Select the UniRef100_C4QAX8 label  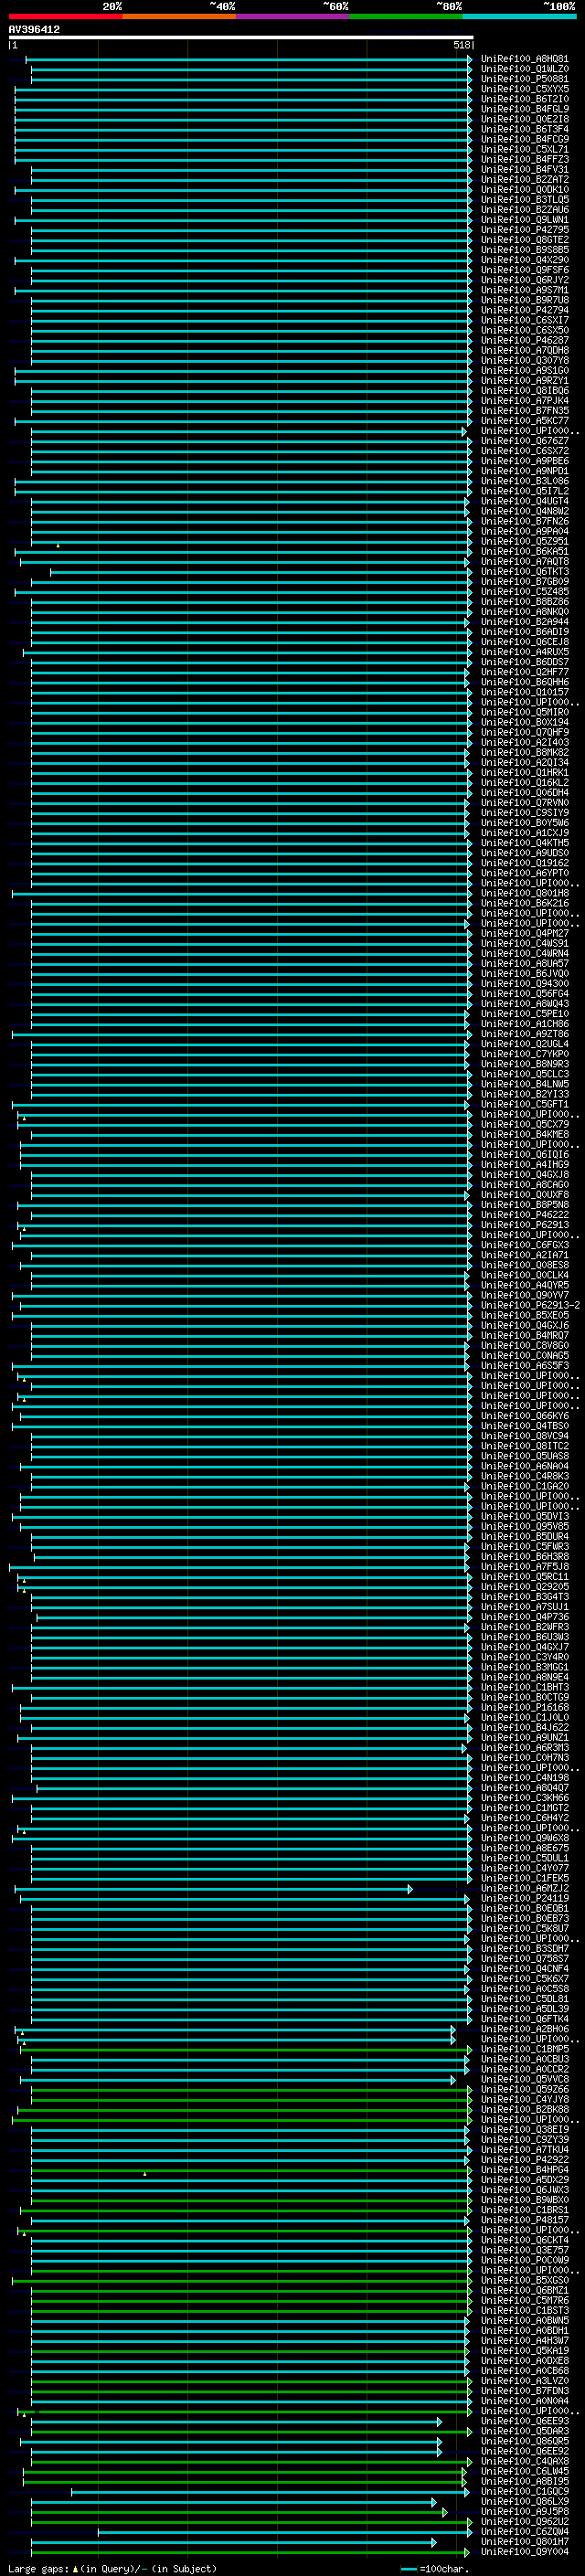[525, 2461]
